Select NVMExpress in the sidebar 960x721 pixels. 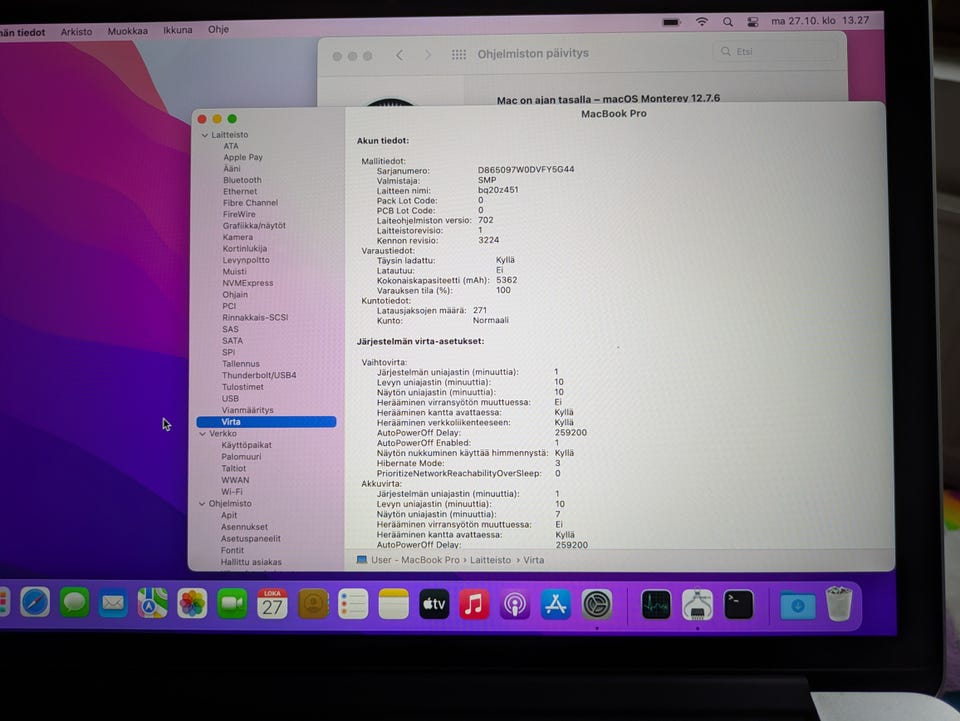[x=247, y=283]
